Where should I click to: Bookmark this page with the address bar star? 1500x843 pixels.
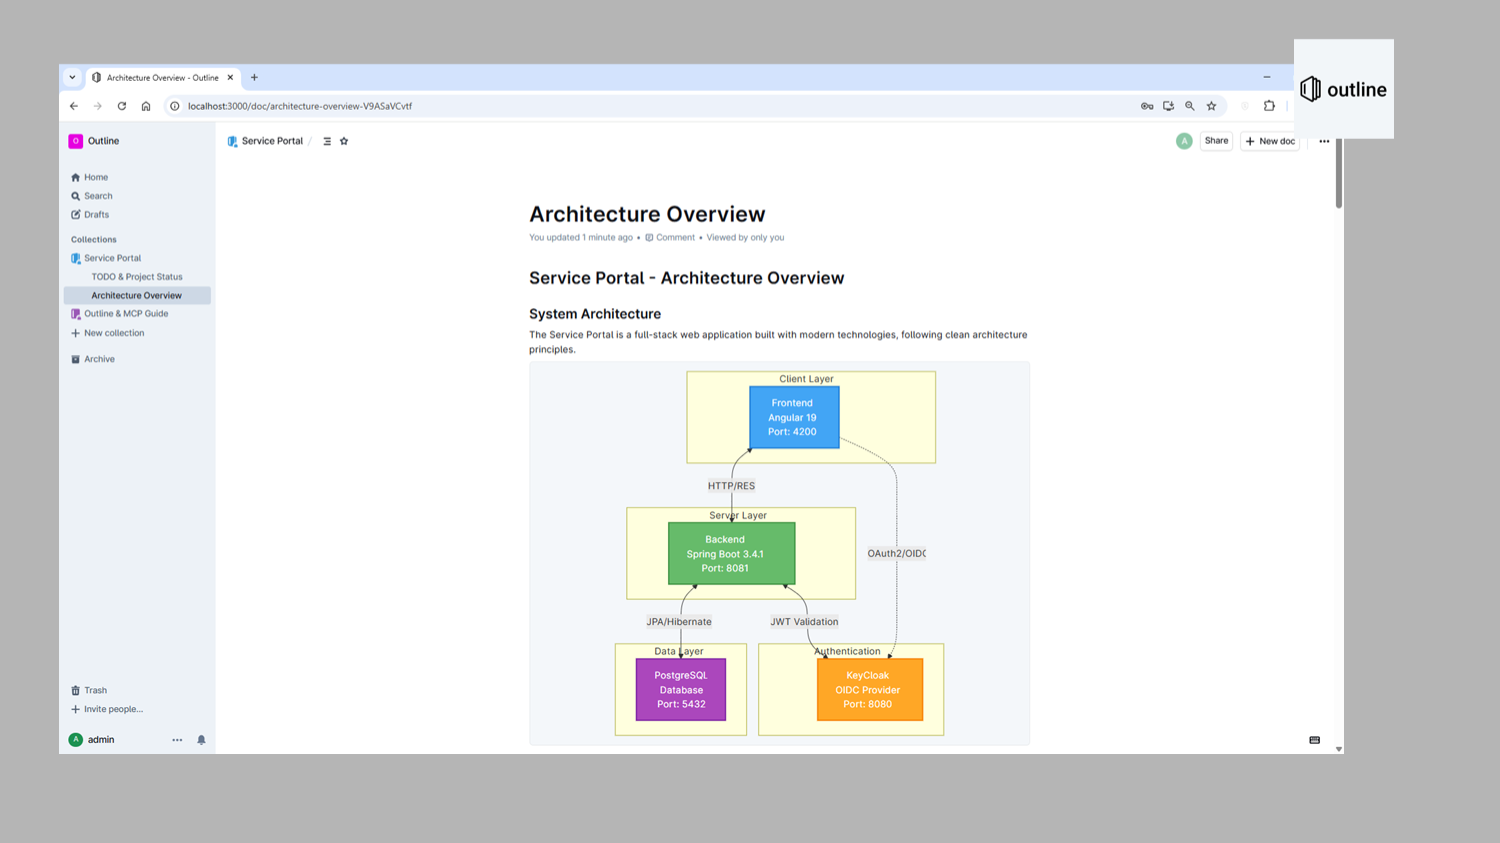pyautogui.click(x=1211, y=106)
